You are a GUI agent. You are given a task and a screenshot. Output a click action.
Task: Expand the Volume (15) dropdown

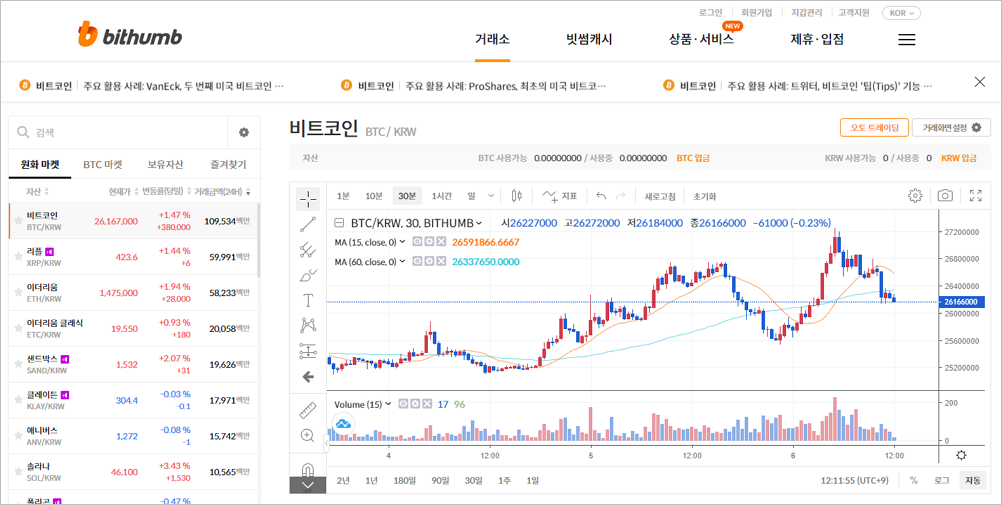coord(388,404)
